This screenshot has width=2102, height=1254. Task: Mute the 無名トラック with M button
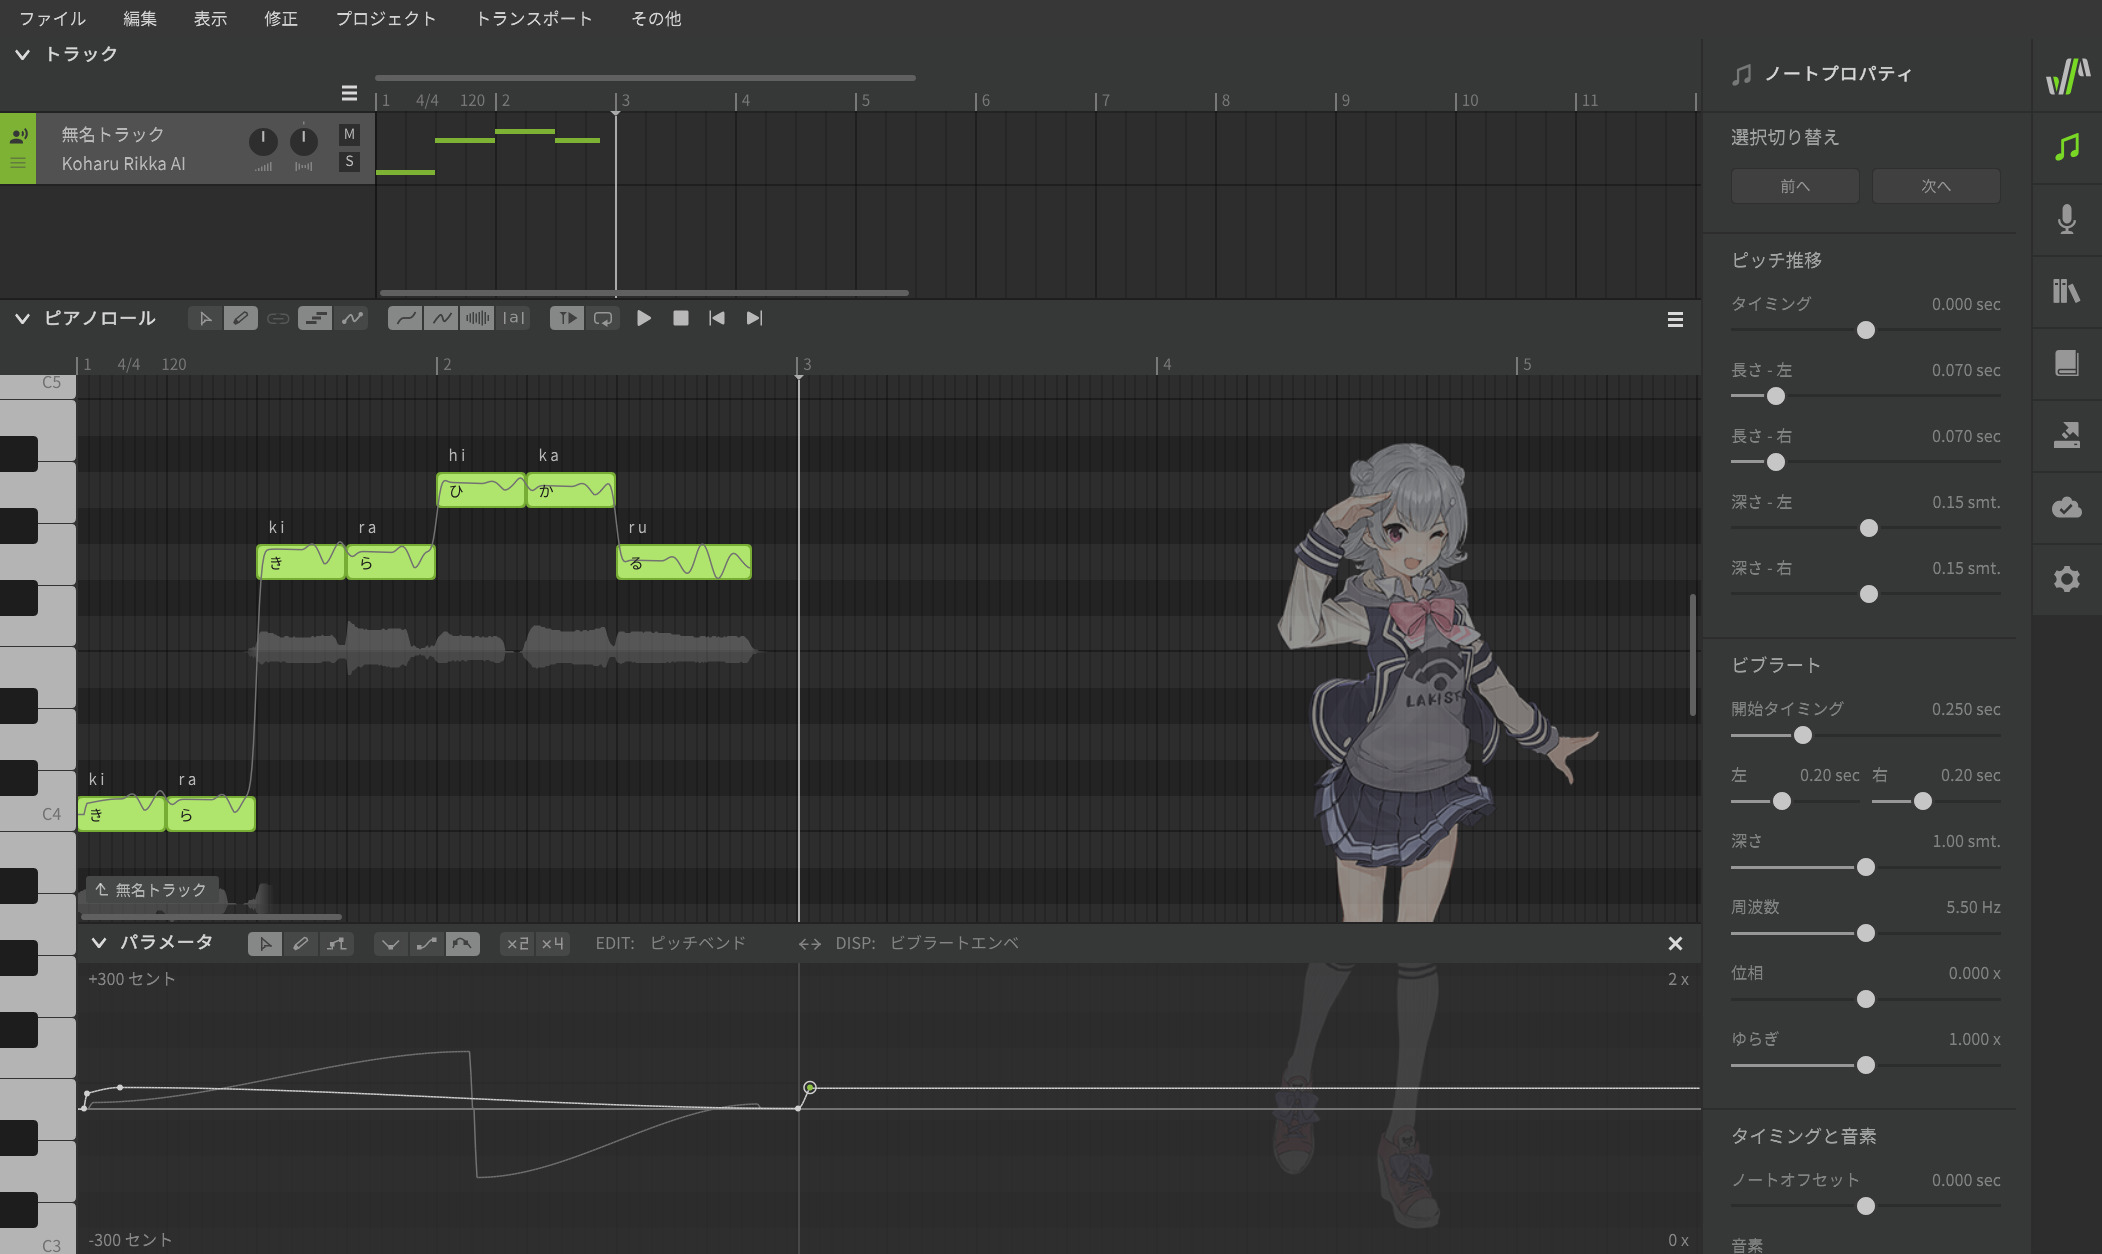pos(349,134)
